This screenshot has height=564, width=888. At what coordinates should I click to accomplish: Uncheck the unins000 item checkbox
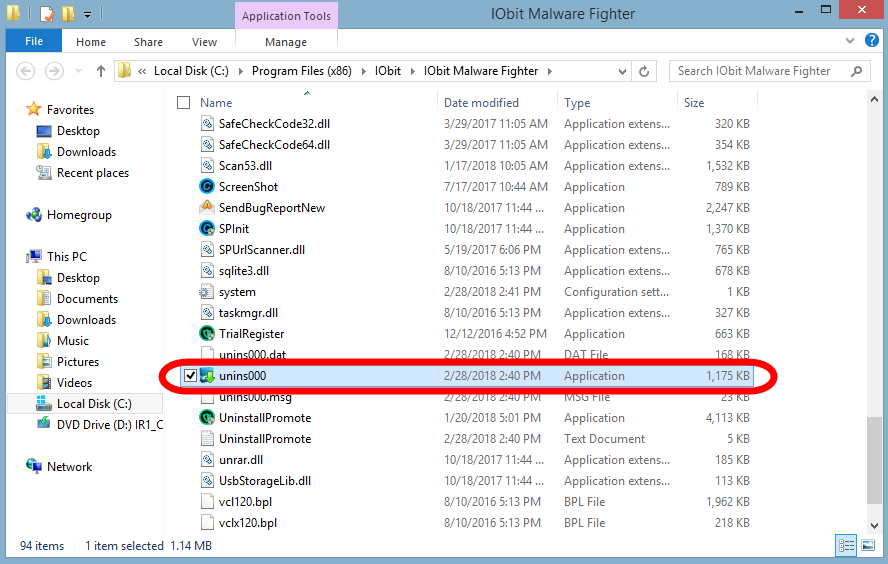tap(190, 375)
